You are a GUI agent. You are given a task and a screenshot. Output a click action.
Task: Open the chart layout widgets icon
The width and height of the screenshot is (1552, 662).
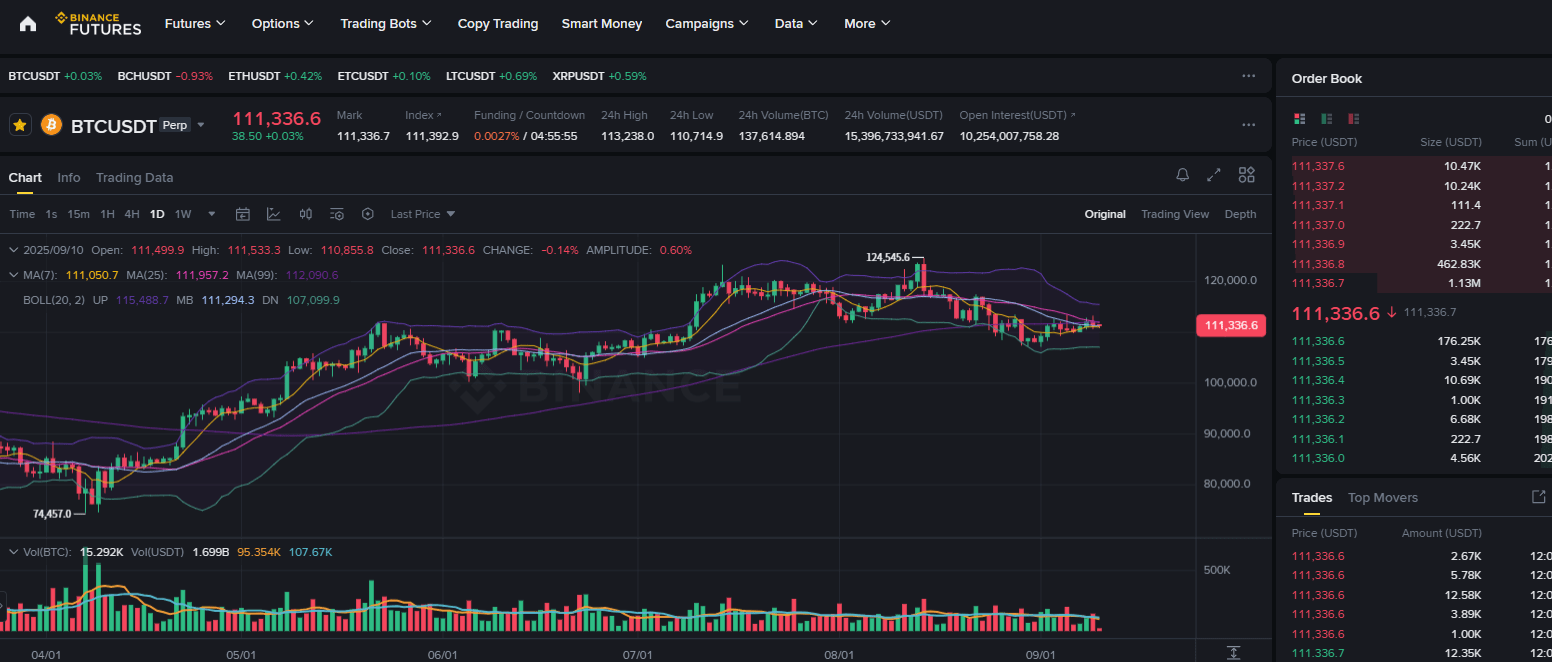1247,175
